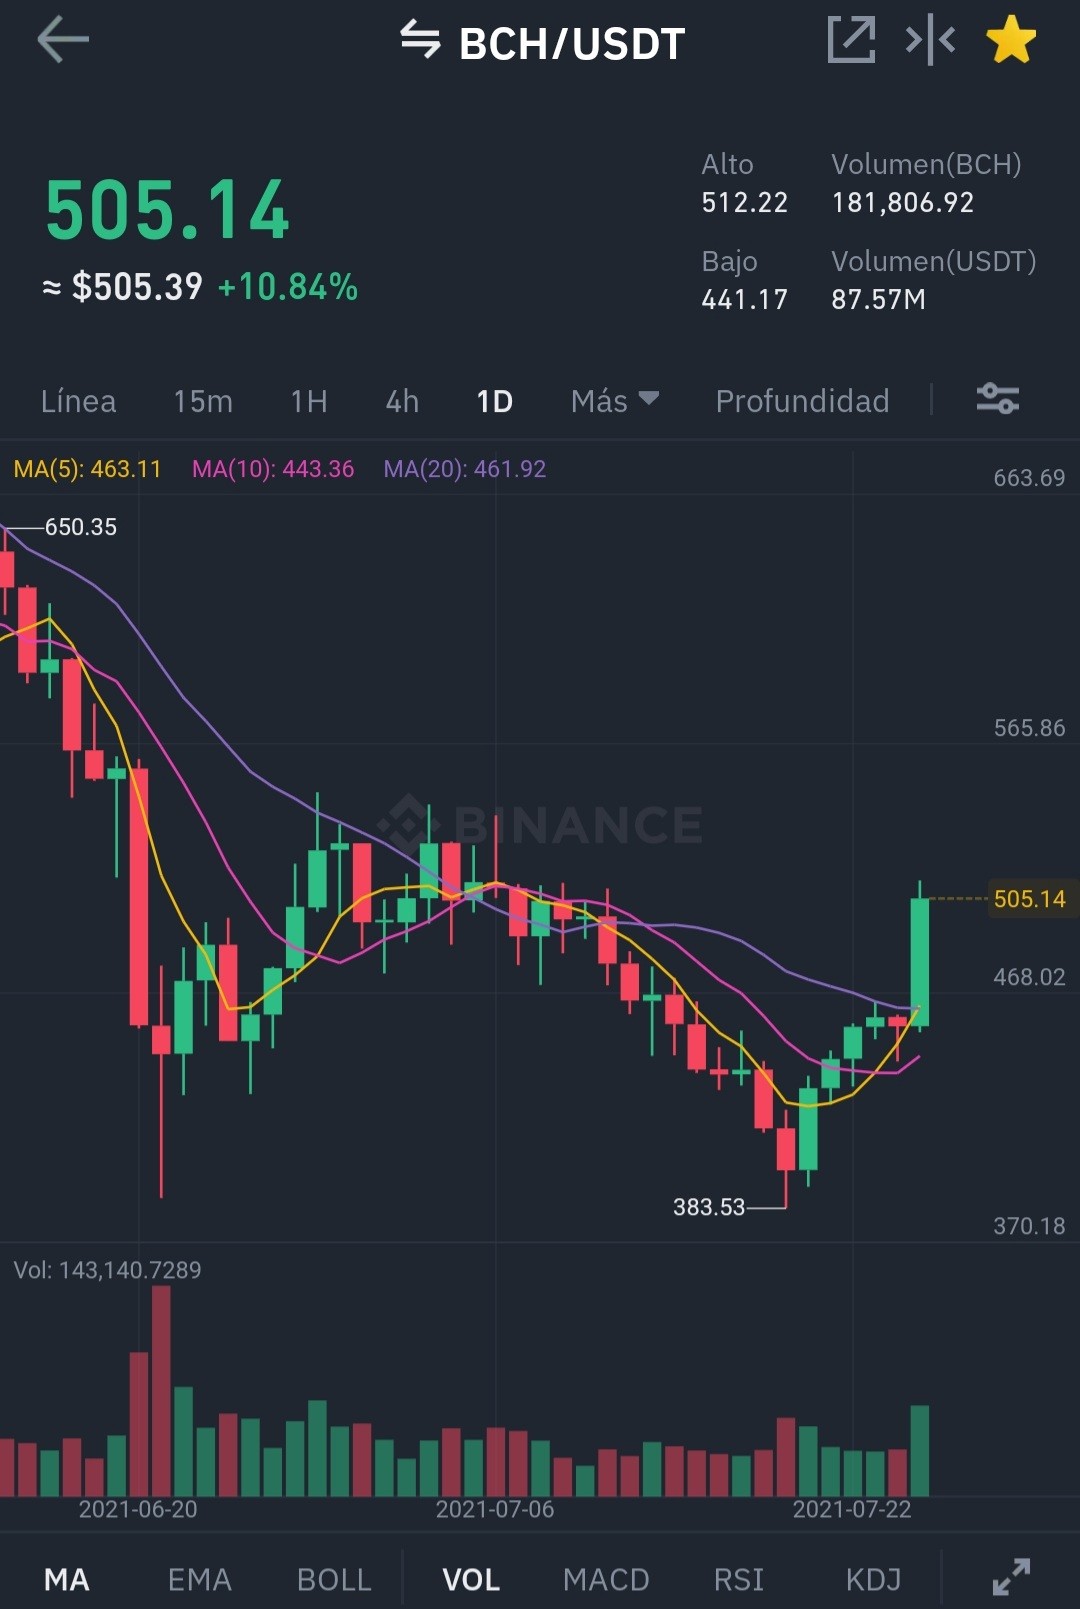The width and height of the screenshot is (1080, 1609).
Task: Open chart settings sliders icon
Action: (997, 399)
